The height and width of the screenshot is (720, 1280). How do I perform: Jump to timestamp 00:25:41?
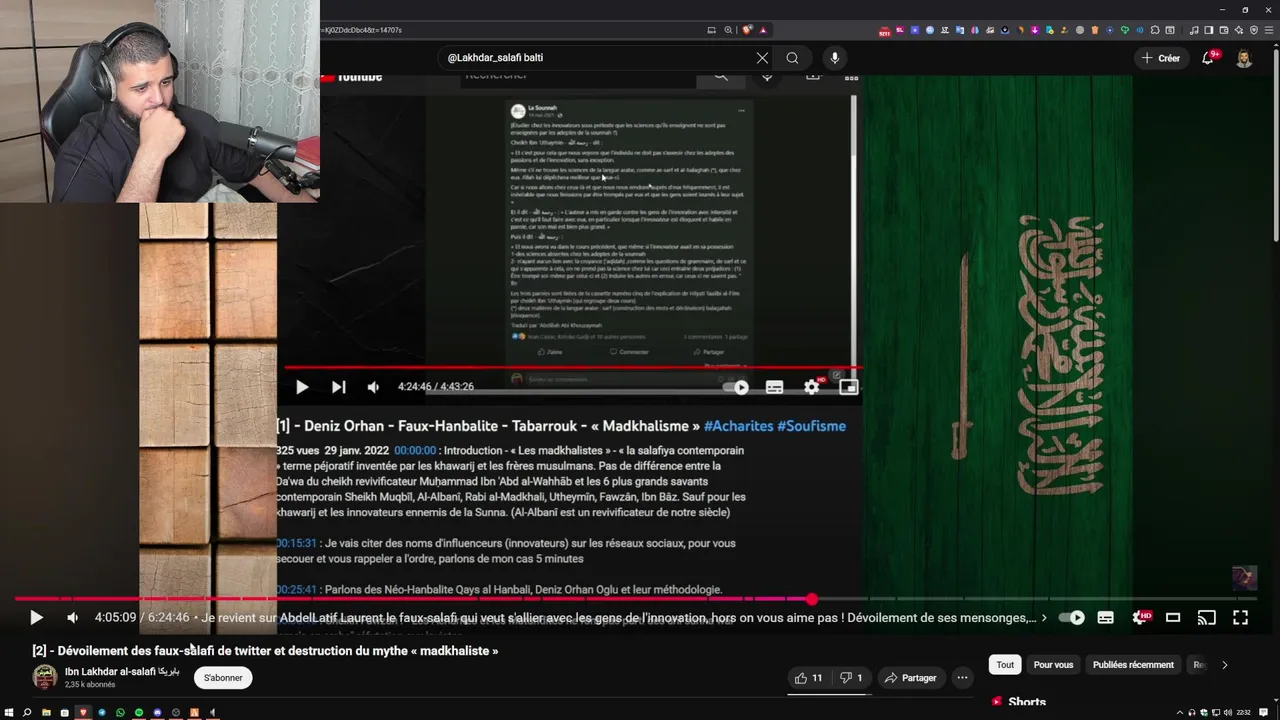tap(298, 590)
